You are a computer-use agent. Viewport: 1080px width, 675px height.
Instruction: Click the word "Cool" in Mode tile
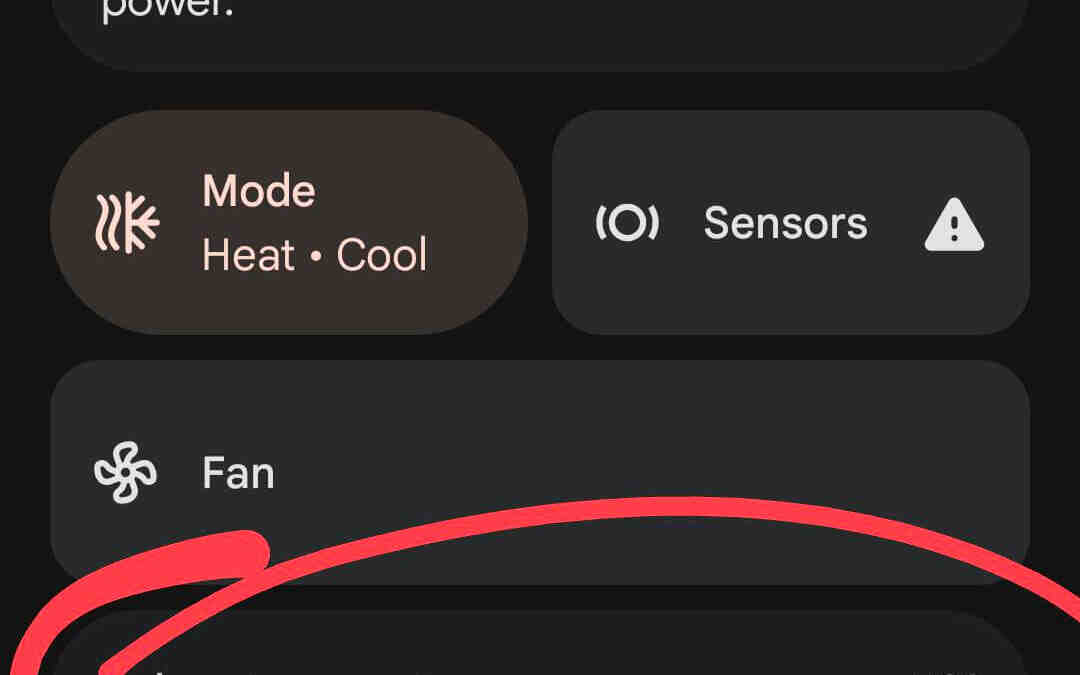point(382,255)
